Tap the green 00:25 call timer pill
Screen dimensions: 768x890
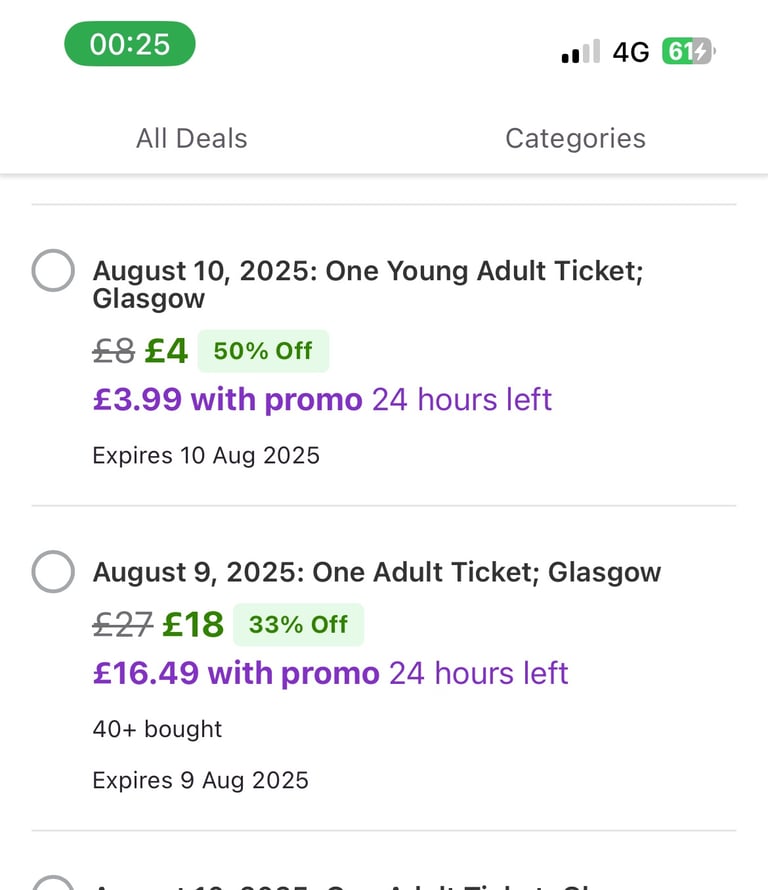(129, 44)
